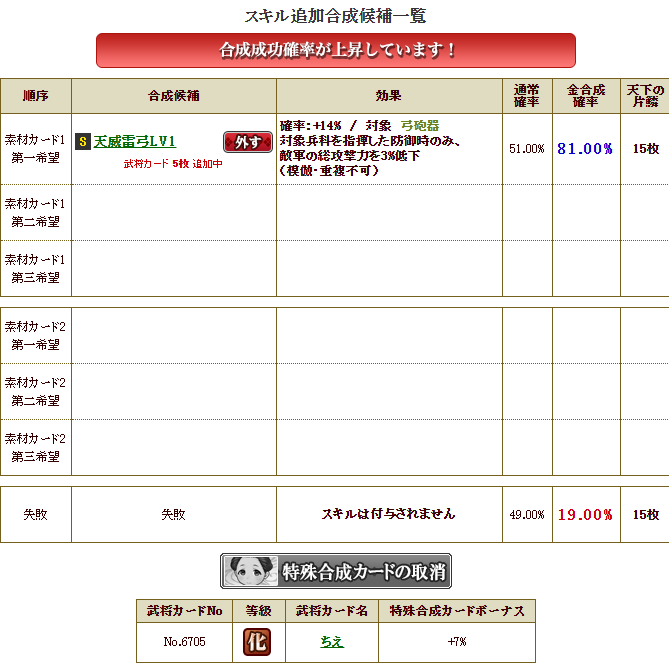Click the 外す remove button

(248, 142)
